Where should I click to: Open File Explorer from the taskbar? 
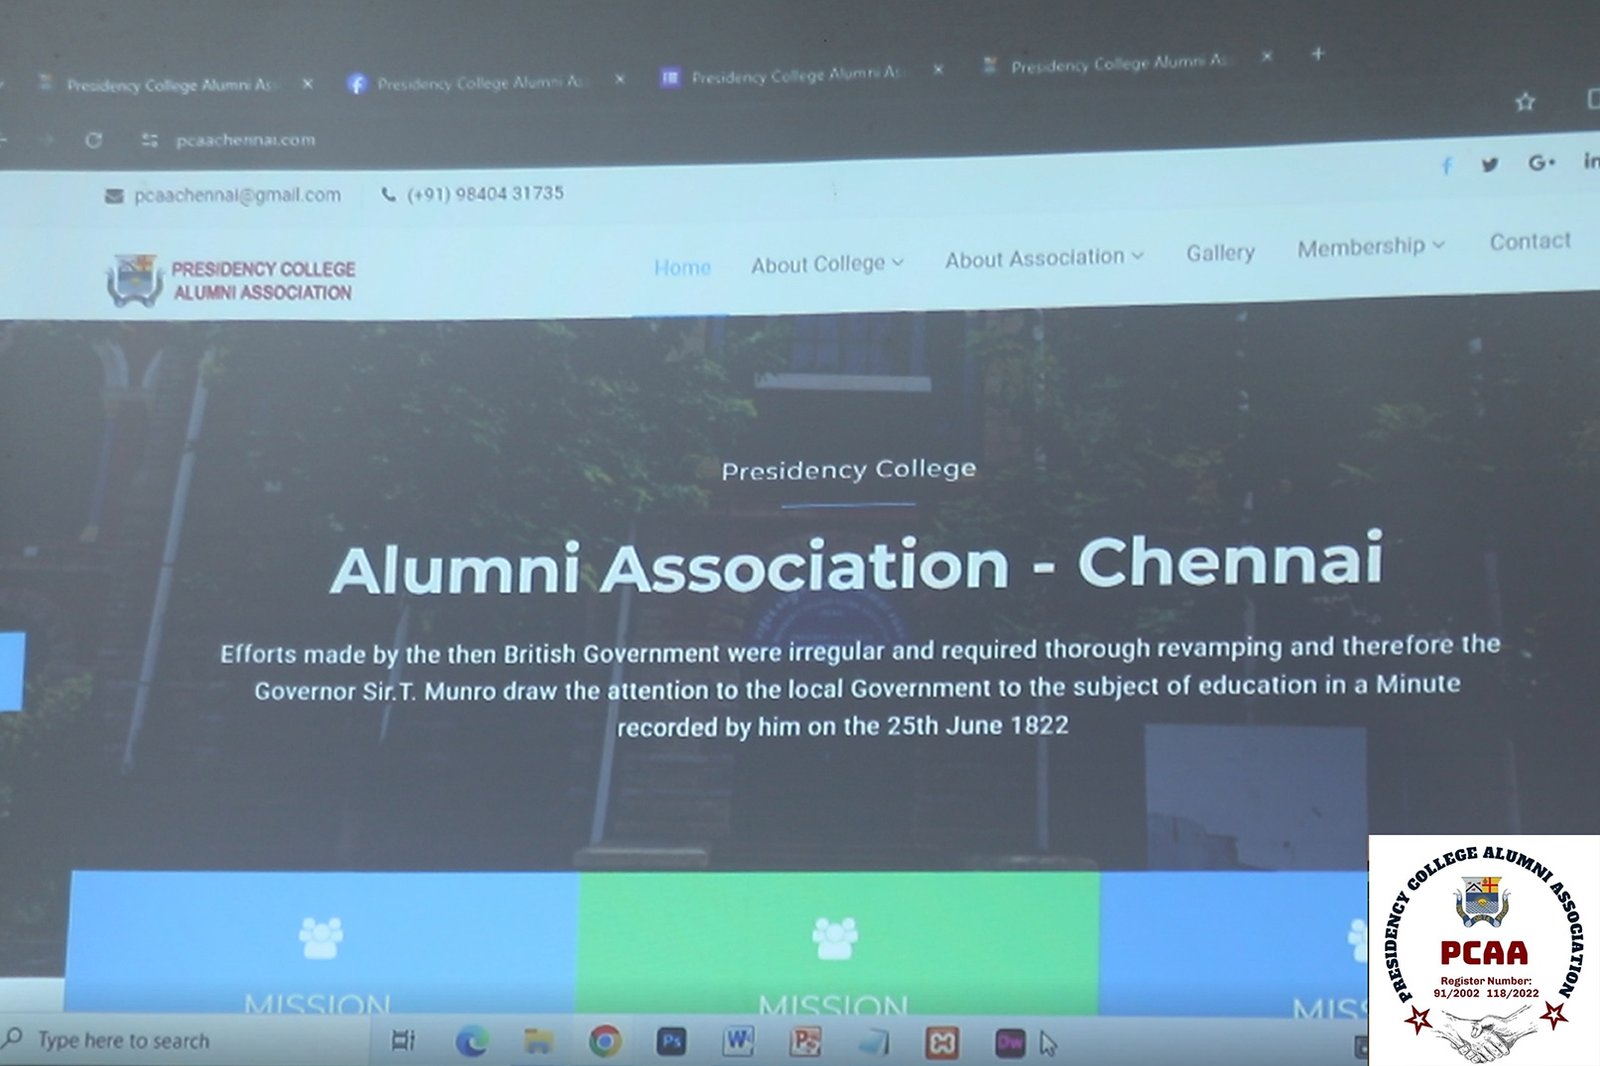pos(538,1042)
